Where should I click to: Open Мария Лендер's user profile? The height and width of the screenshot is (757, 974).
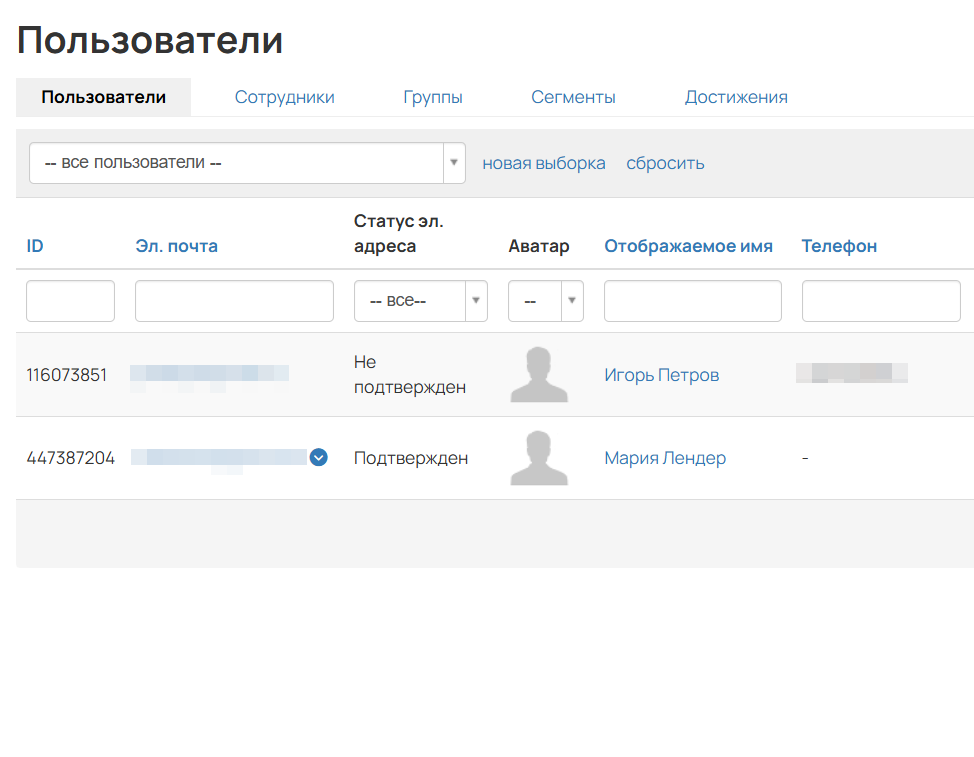point(664,457)
